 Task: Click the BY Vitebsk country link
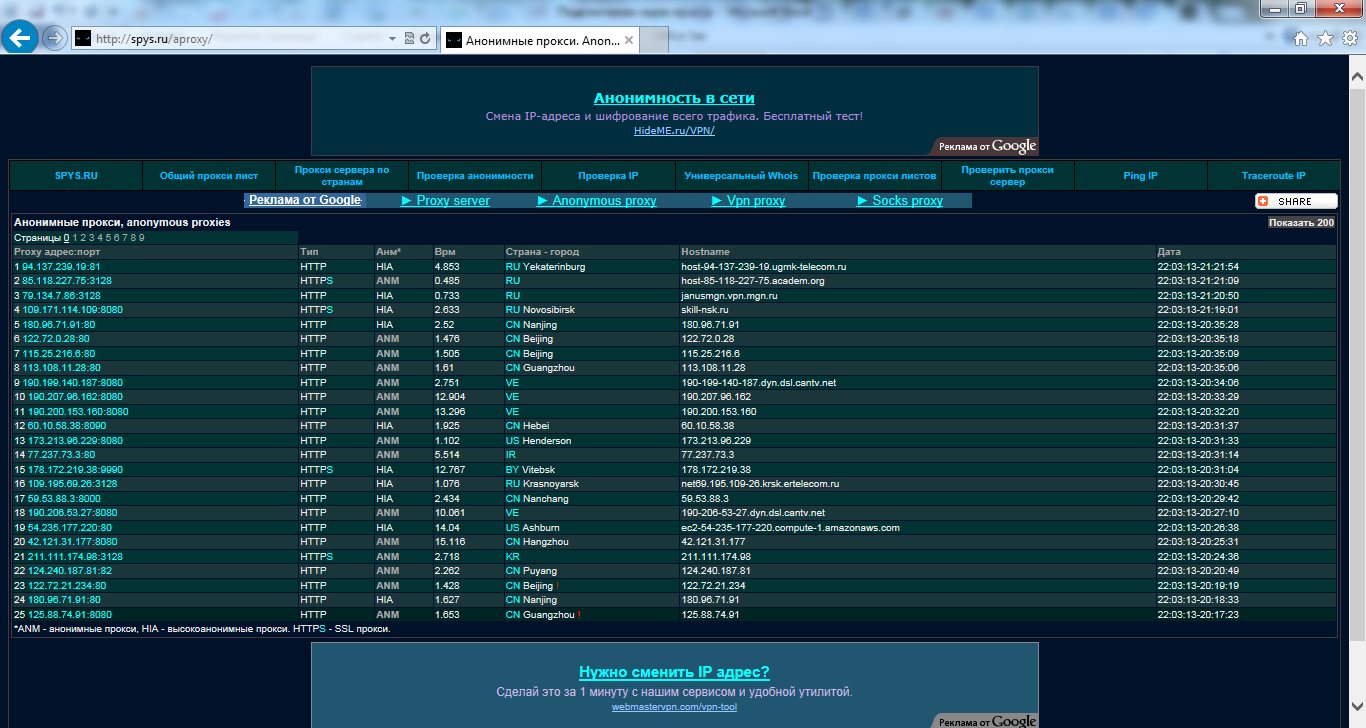[x=531, y=469]
